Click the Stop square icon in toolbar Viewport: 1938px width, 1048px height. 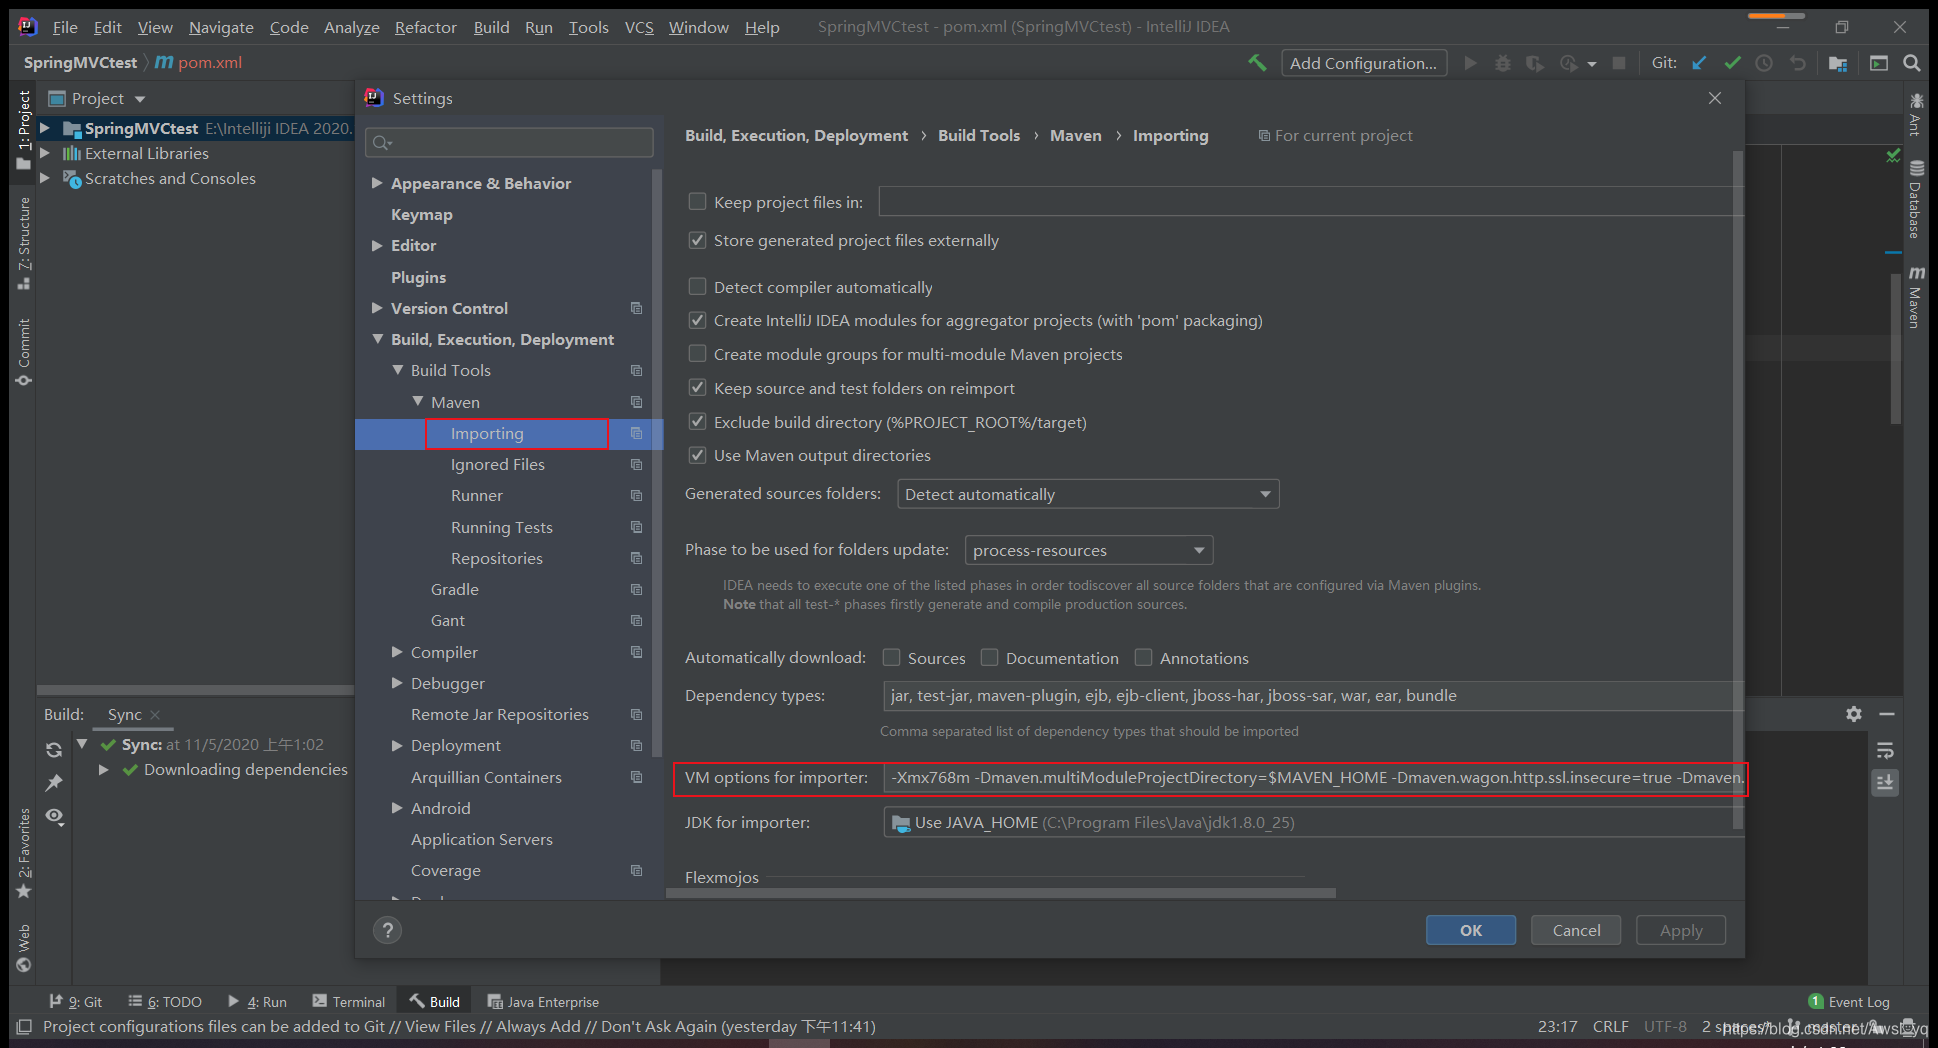1618,63
